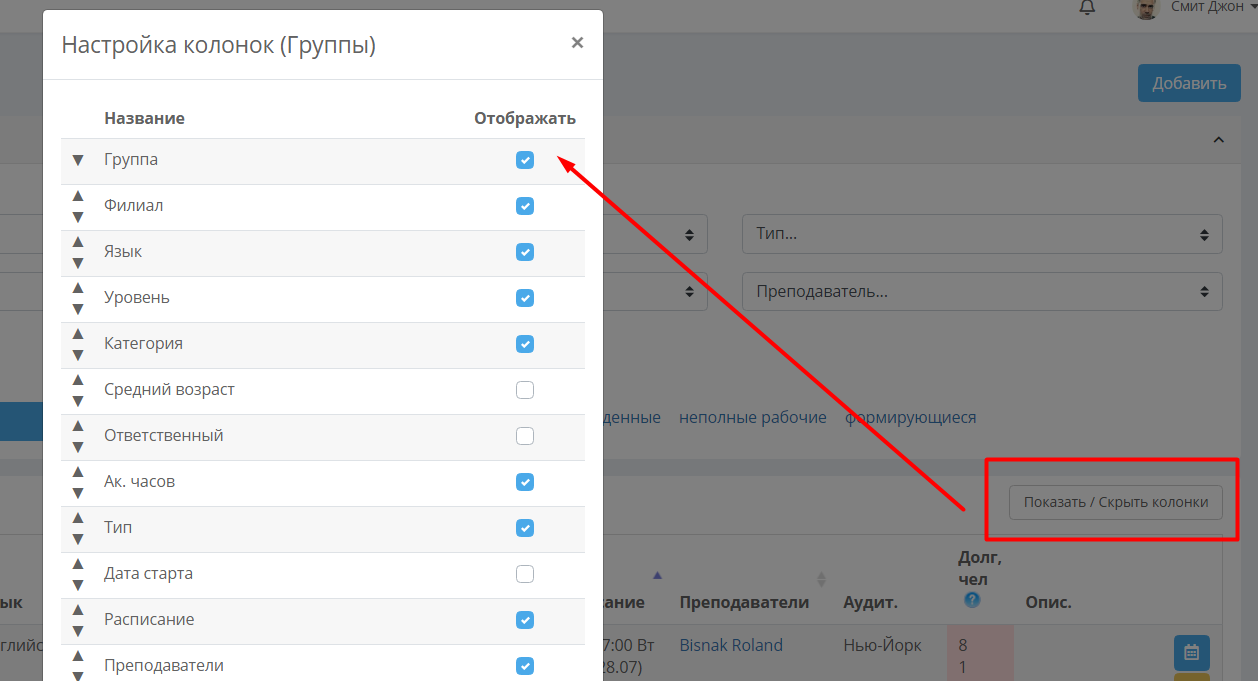
Task: Open the Преподаватель... filter dropdown
Action: click(982, 292)
